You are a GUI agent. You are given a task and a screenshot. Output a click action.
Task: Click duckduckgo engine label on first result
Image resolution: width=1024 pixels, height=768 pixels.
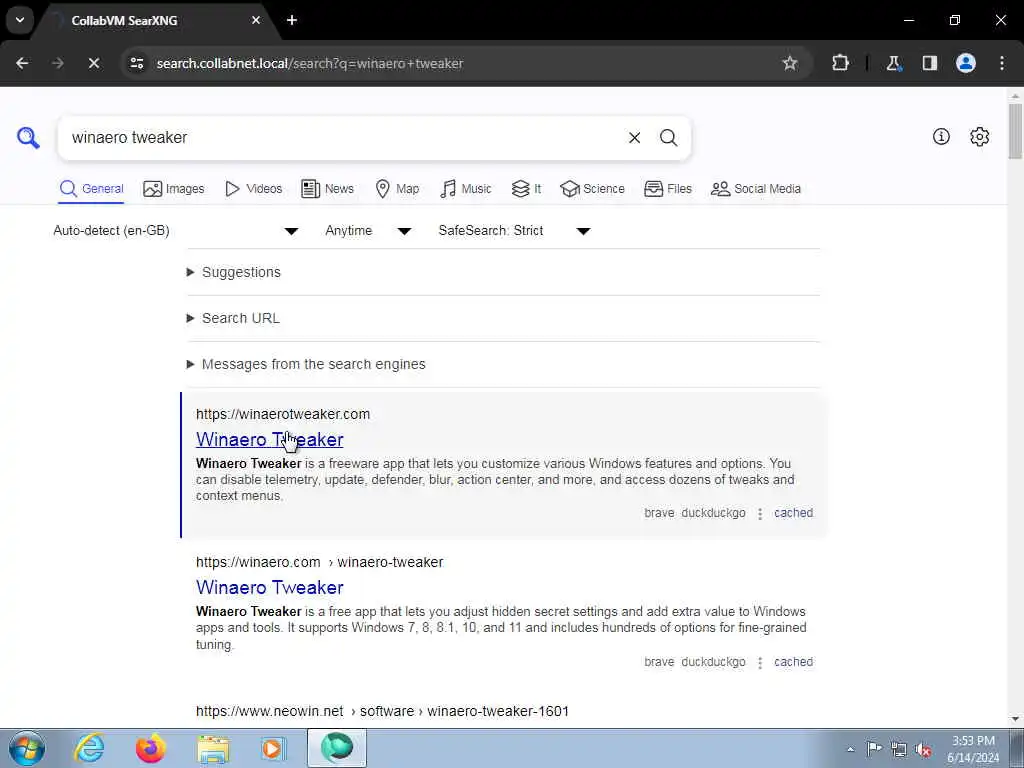point(713,513)
